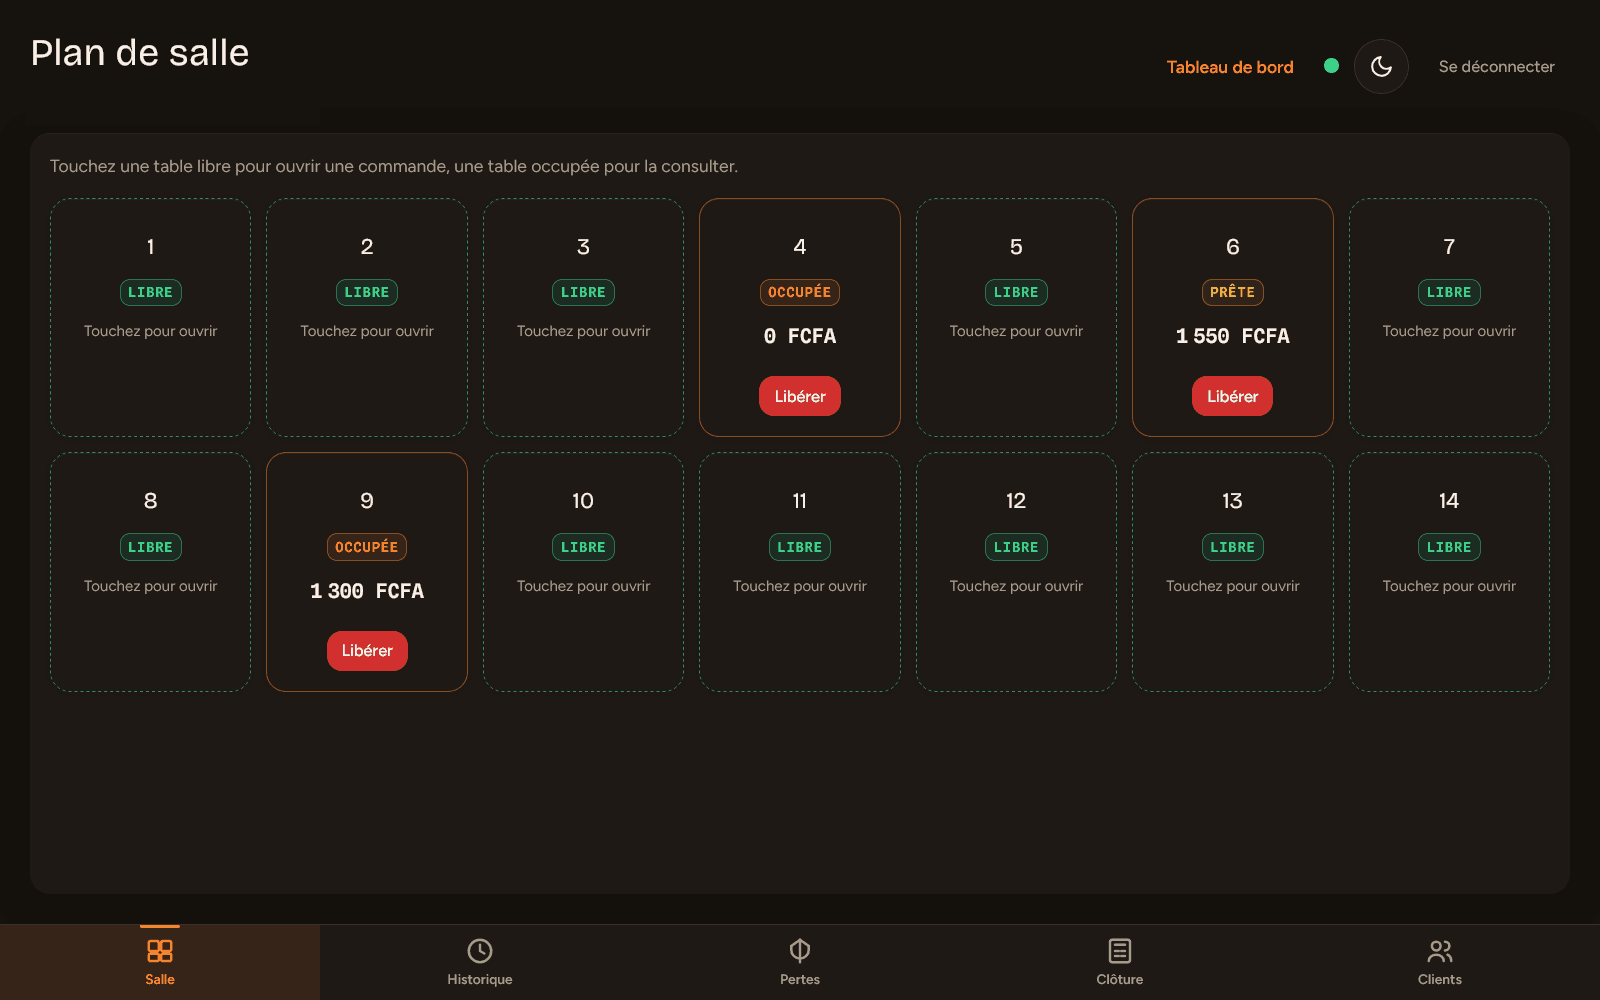This screenshot has width=1600, height=1000.
Task: Click the green online status dot
Action: (1331, 66)
